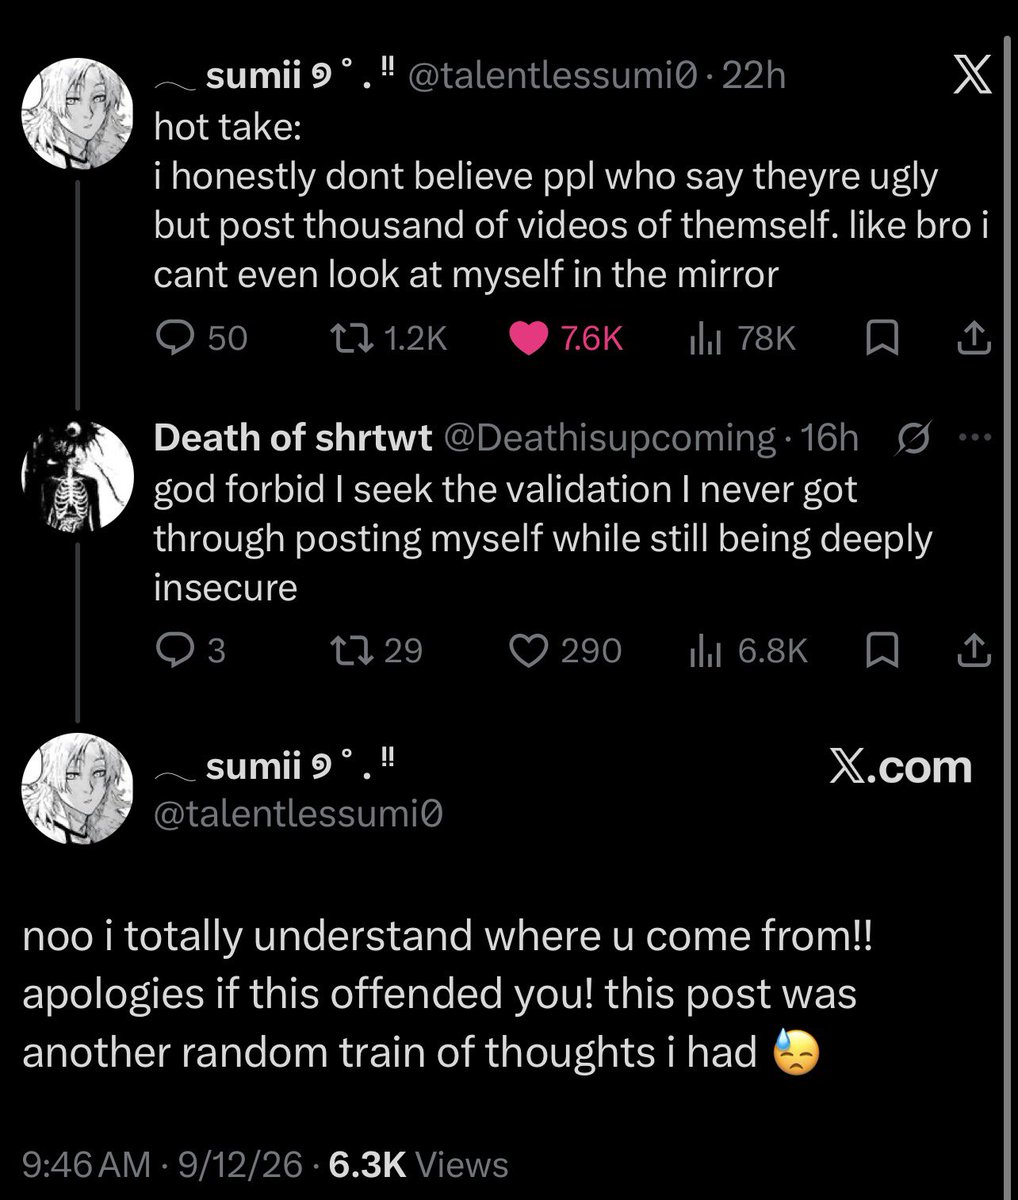1018x1200 pixels.
Task: Share the first tweet via share icon
Action: 974,340
